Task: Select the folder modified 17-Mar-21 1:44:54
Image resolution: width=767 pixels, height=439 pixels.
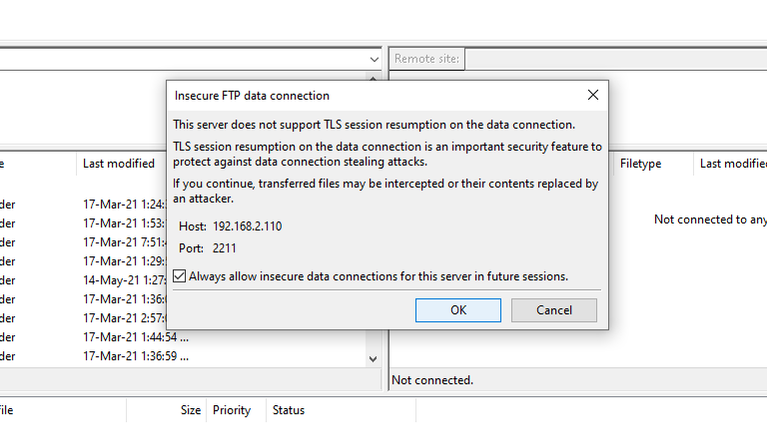Action: 135,337
